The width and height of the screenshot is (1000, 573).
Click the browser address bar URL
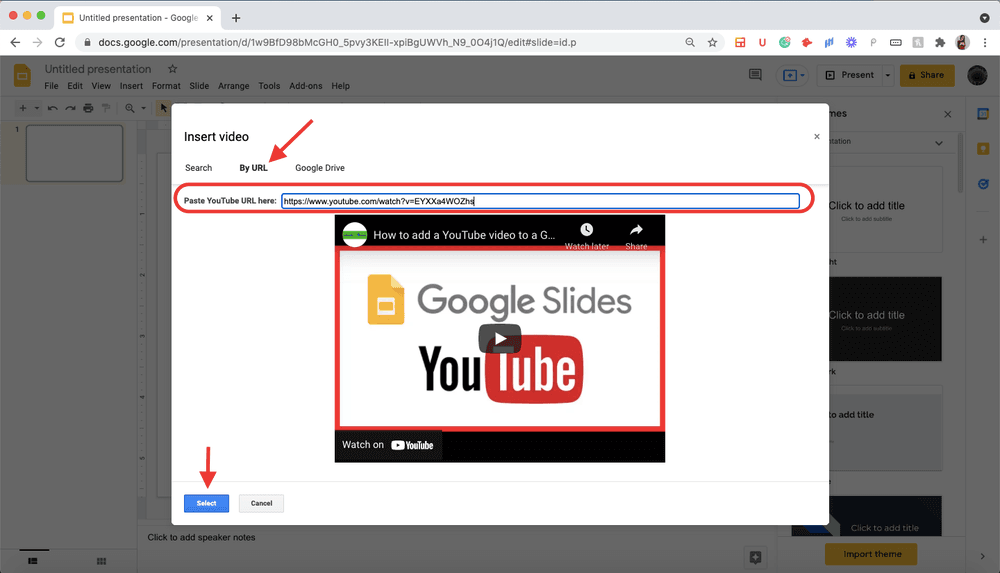(x=337, y=42)
